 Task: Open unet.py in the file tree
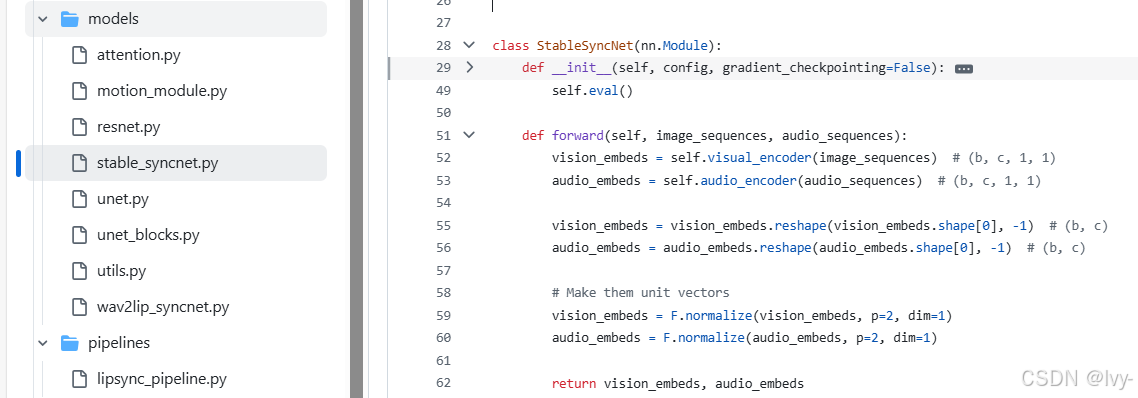tap(123, 199)
